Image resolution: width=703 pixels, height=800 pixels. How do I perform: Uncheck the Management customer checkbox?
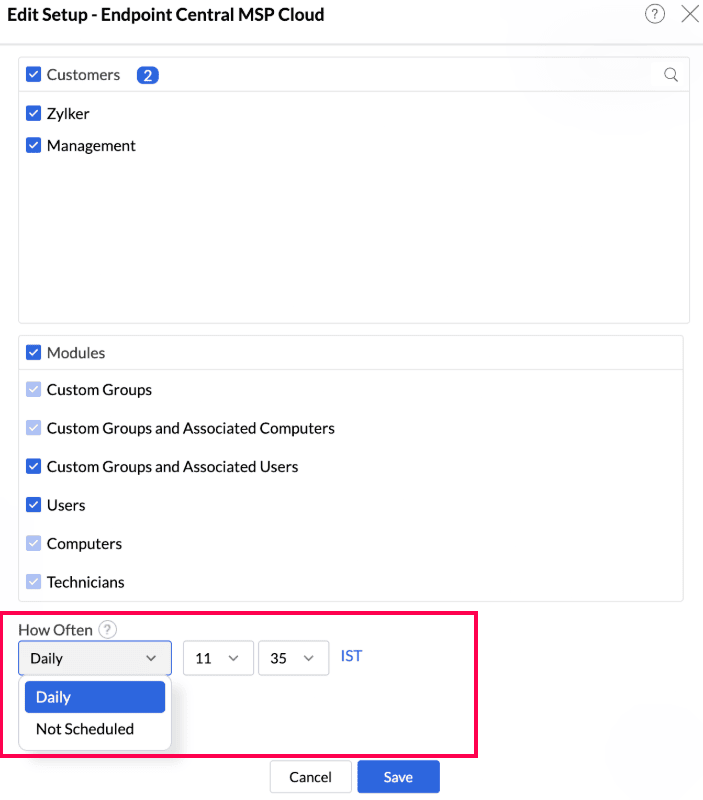pos(34,146)
